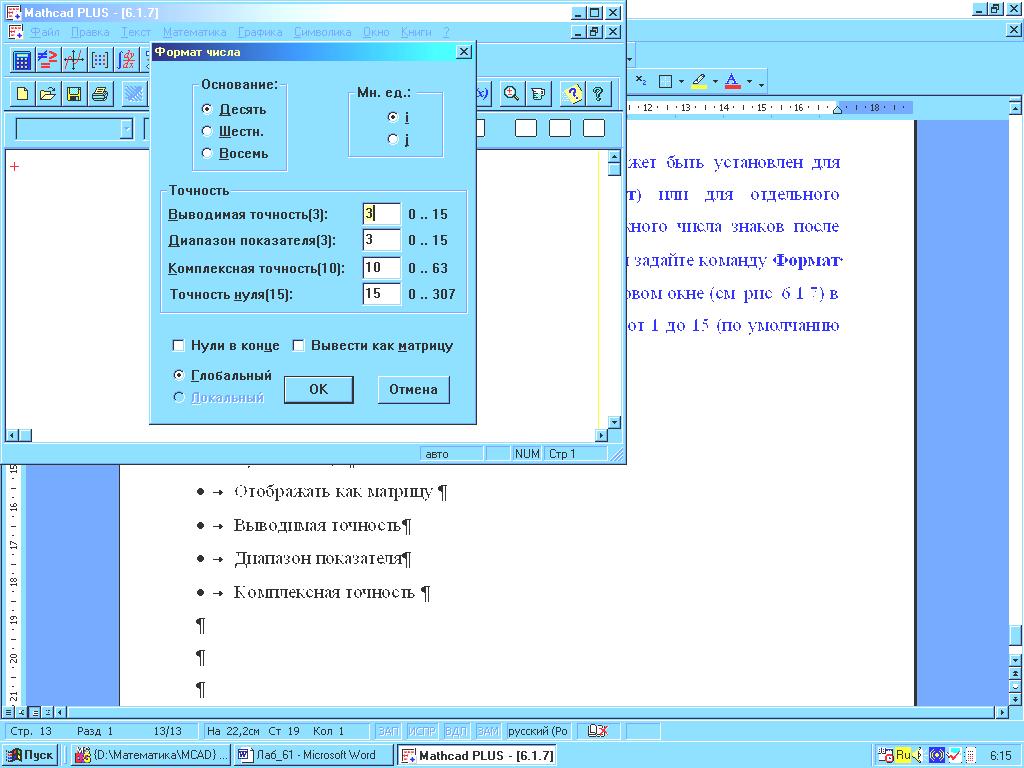Open the graph palette in Mathcad
The width and height of the screenshot is (1024, 768).
coord(73,60)
